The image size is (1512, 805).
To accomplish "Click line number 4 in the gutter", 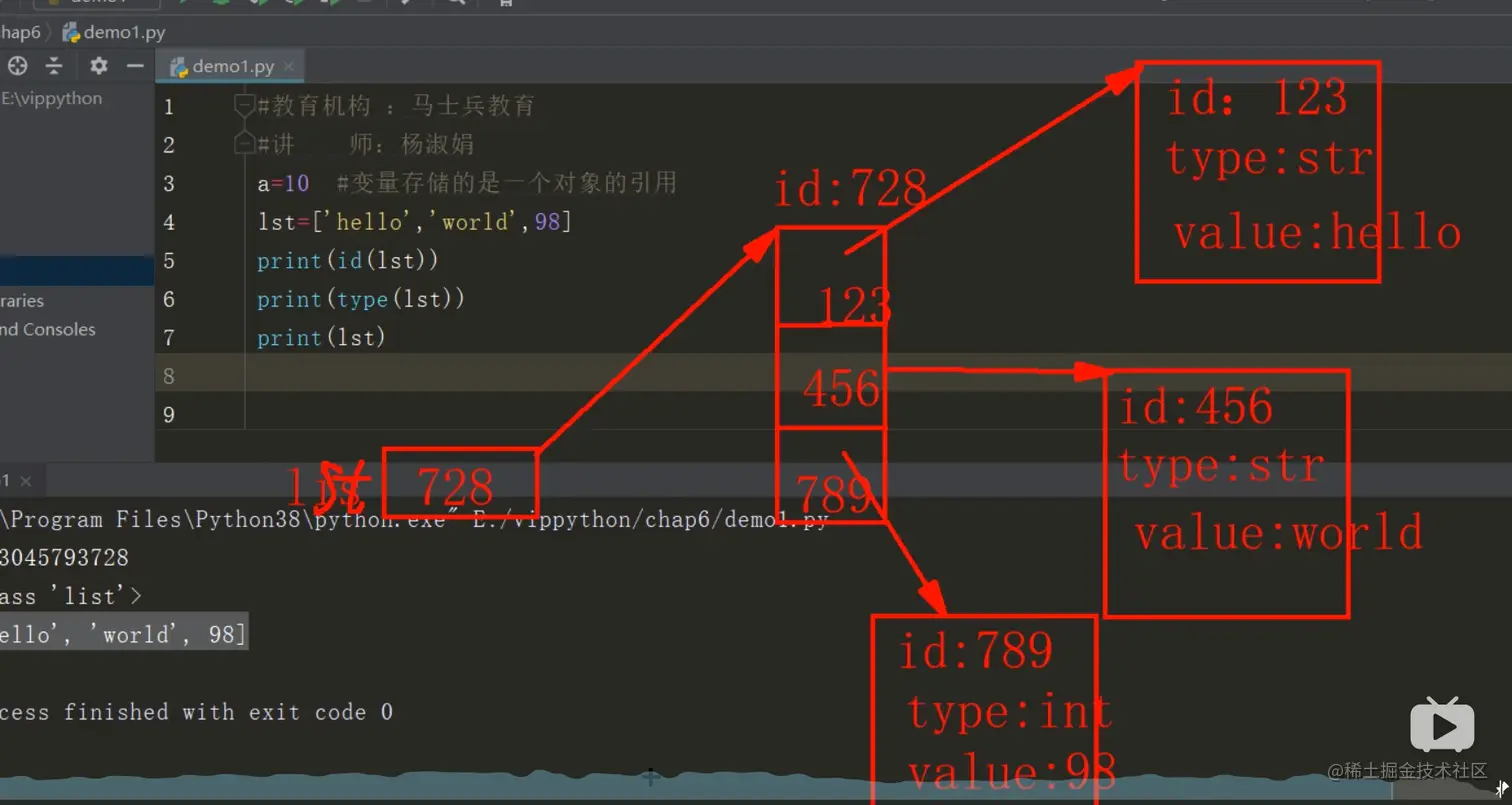I will [x=168, y=222].
